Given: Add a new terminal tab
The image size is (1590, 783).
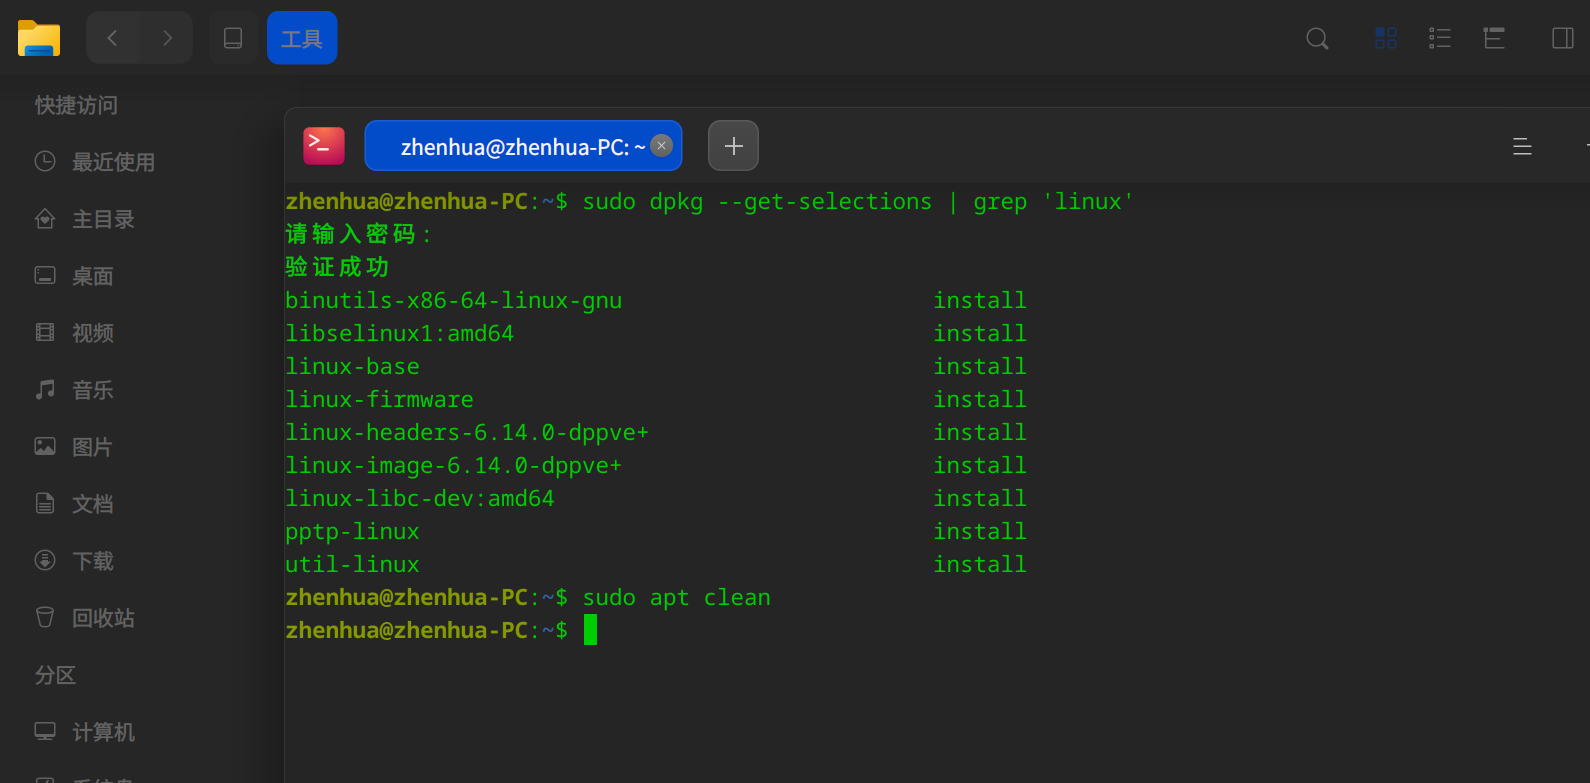Looking at the screenshot, I should tap(733, 146).
